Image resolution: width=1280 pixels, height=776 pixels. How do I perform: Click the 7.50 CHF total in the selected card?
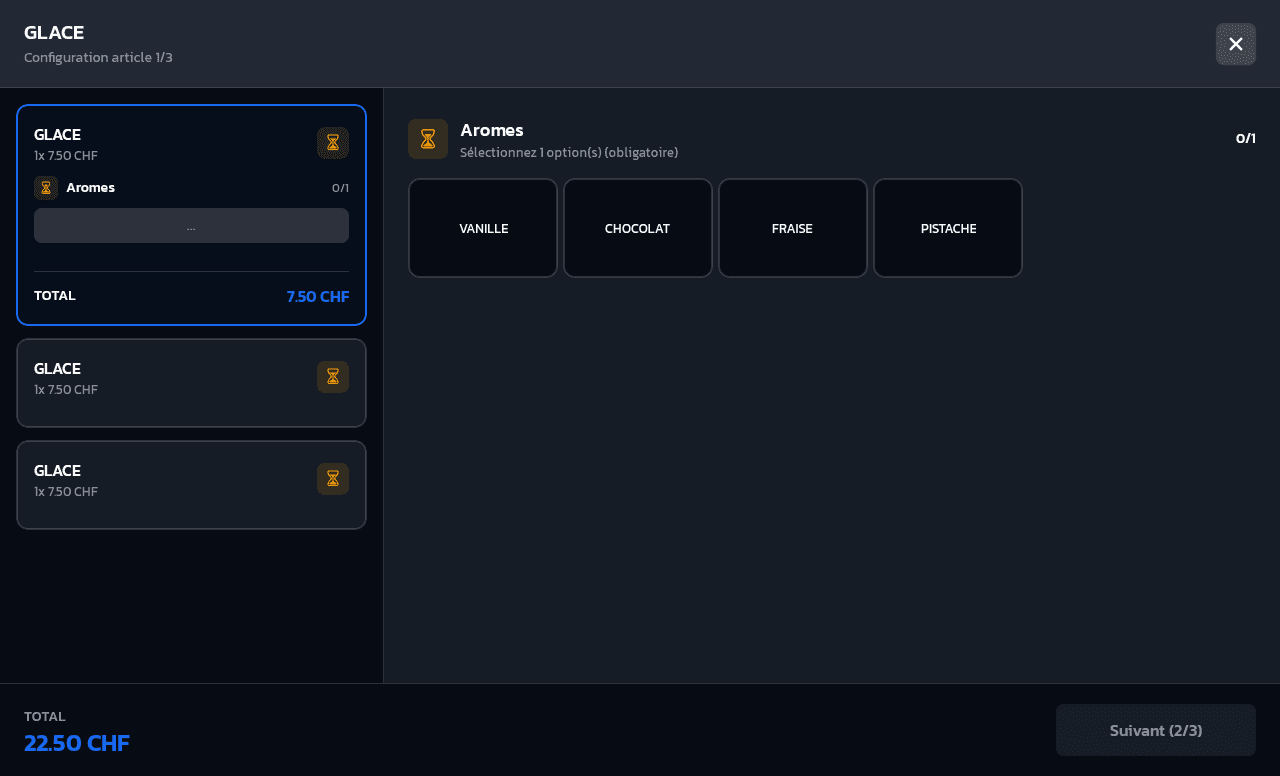[x=318, y=296]
